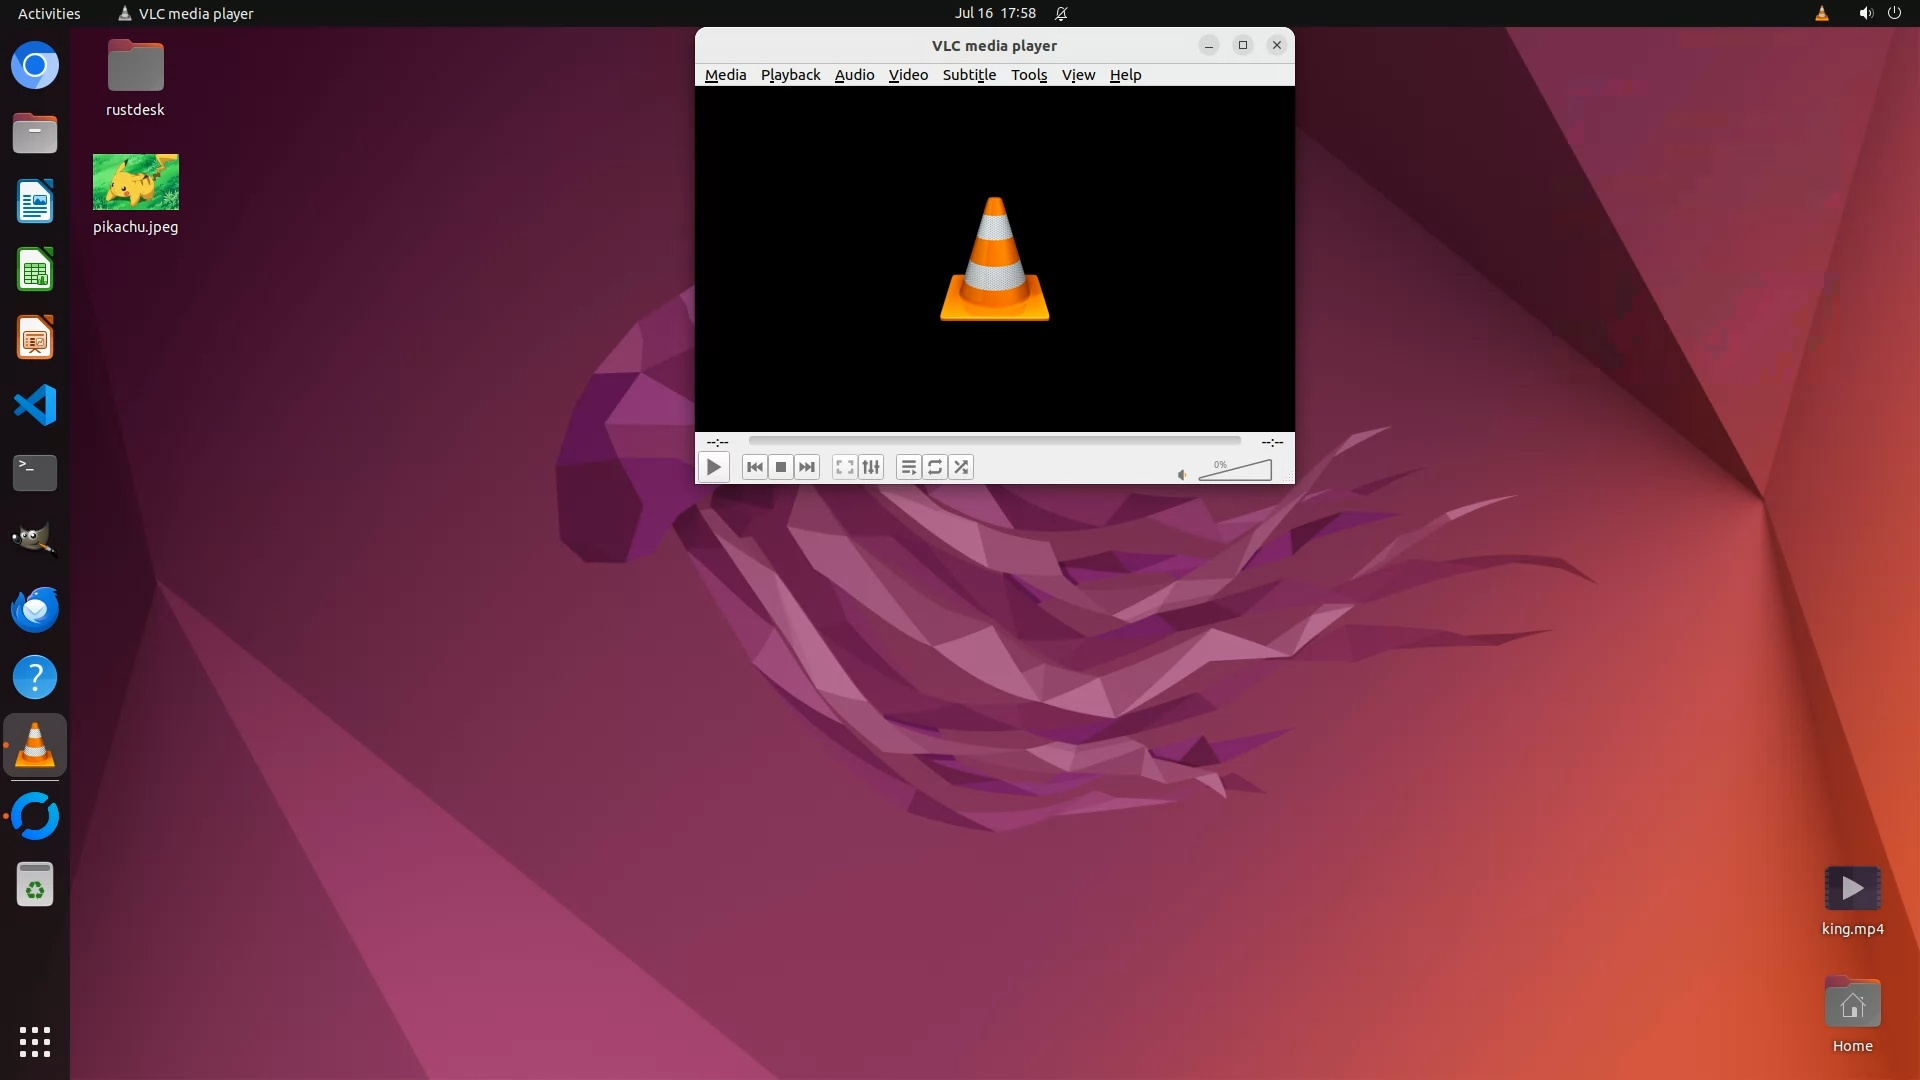Click the View menu item

[x=1078, y=75]
